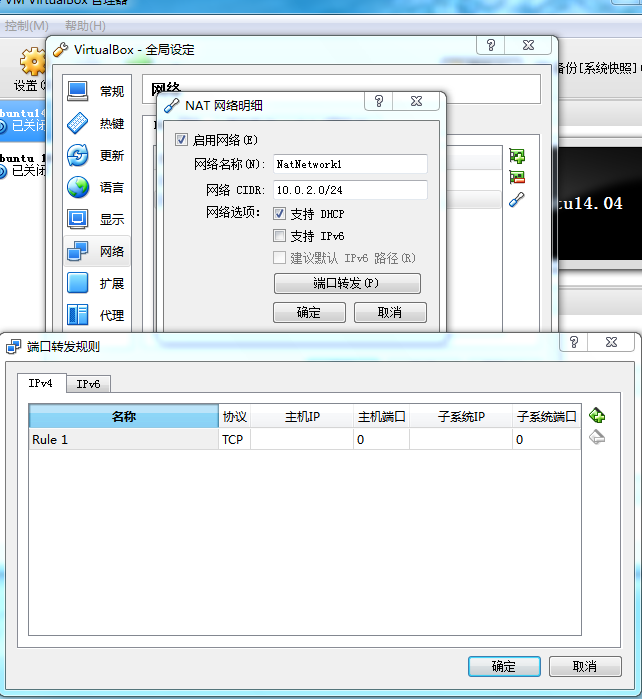Screen dimensions: 642x699
Task: Click the Guest Port (子系统端口) column header
Action: coord(547,416)
